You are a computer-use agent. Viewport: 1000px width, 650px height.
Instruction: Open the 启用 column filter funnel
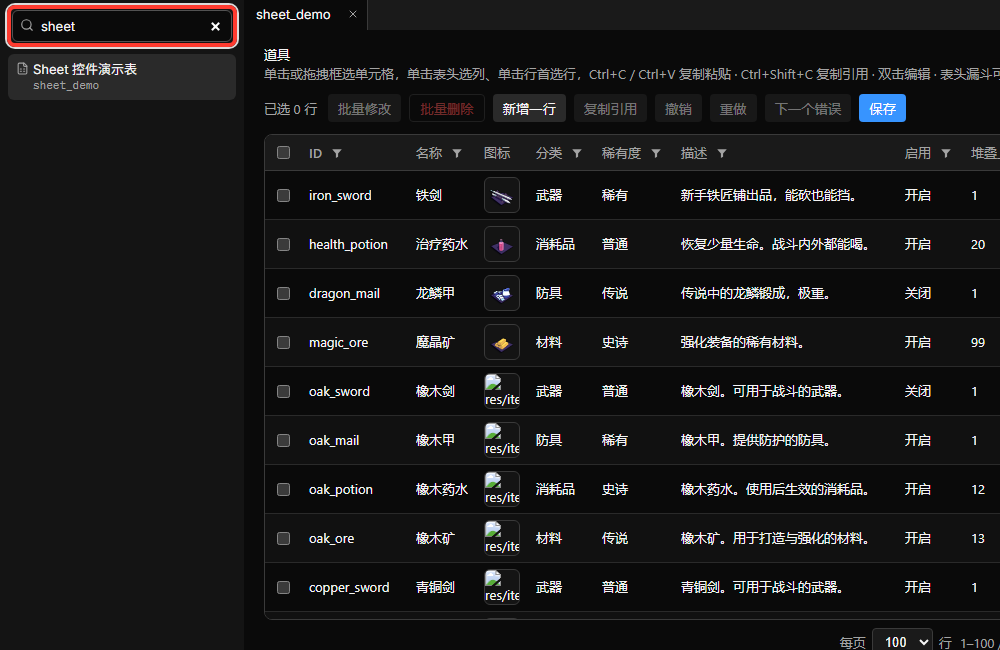[x=946, y=153]
